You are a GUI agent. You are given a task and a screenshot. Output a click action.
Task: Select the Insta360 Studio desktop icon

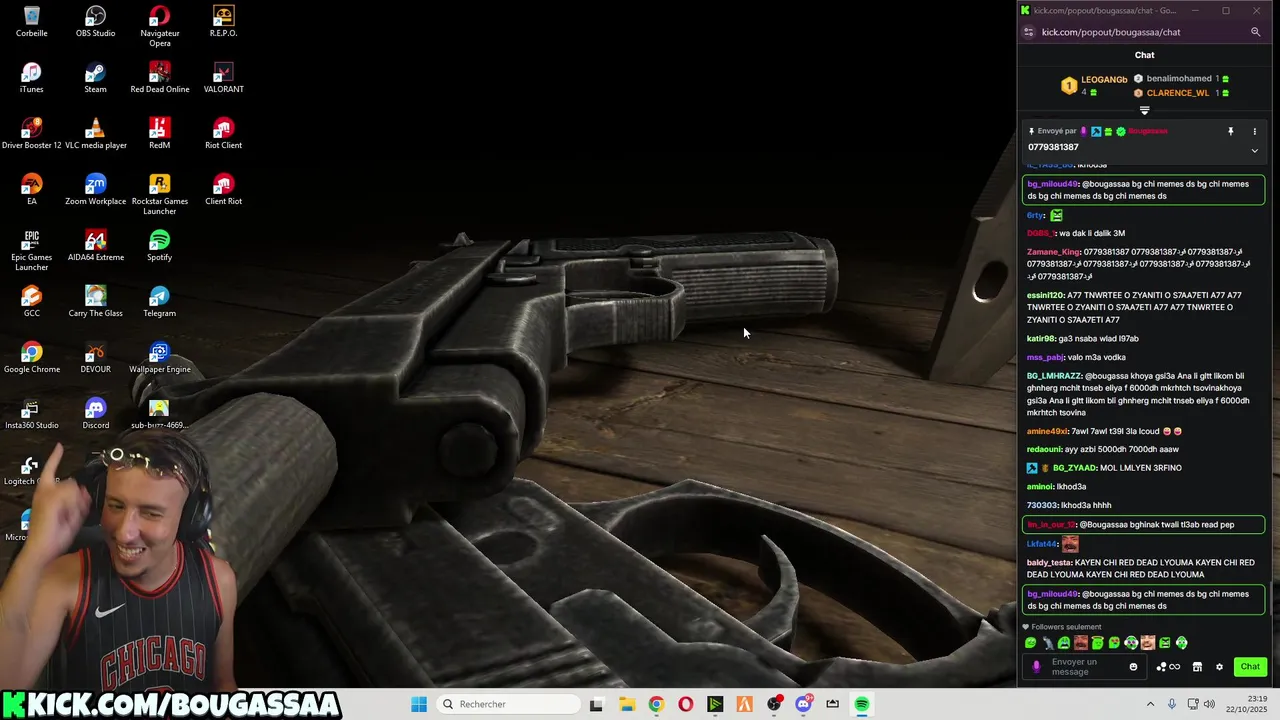click(32, 413)
